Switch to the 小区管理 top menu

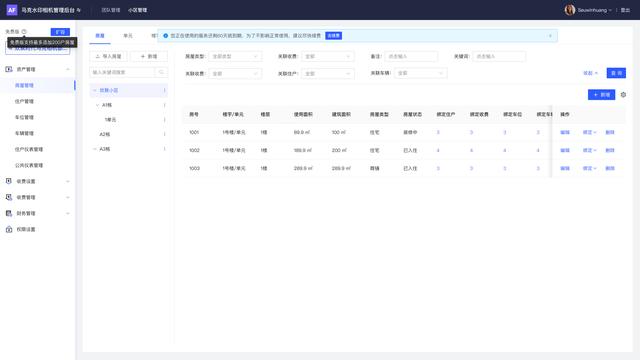pyautogui.click(x=138, y=10)
